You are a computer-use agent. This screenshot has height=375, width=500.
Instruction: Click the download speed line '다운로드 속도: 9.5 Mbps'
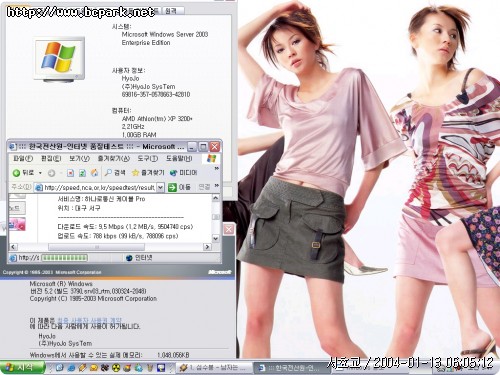pyautogui.click(x=125, y=227)
